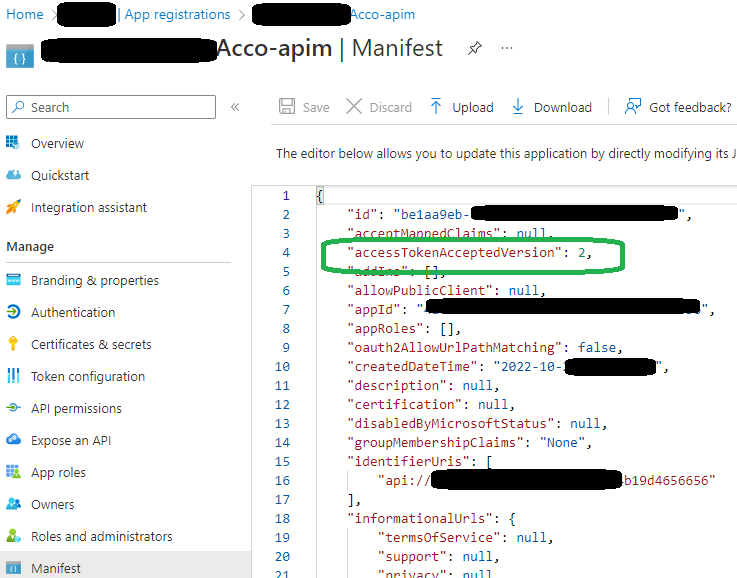Image resolution: width=737 pixels, height=578 pixels.
Task: Click the "termsOfService": null line
Action: (466, 537)
